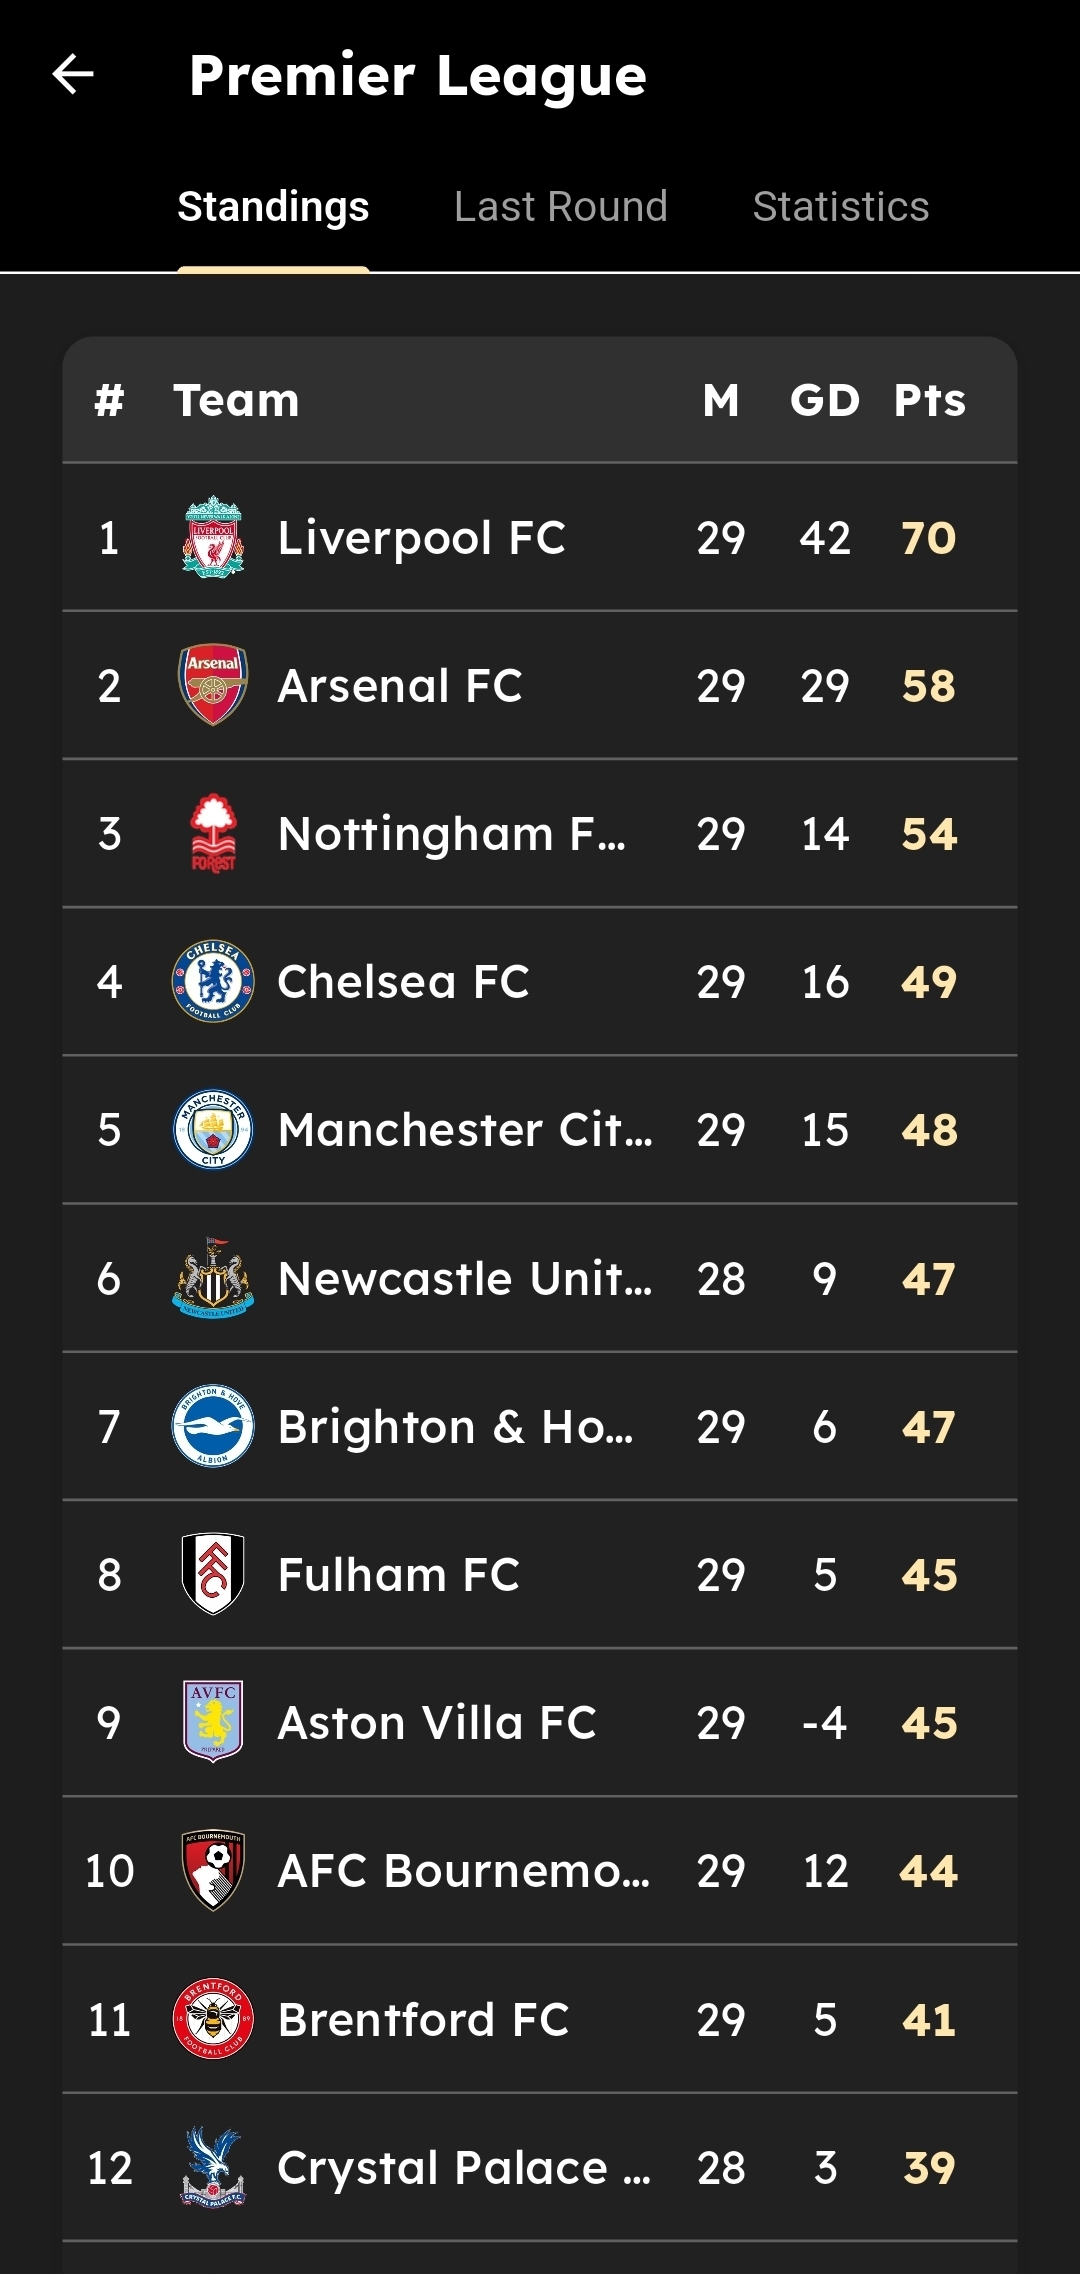The image size is (1080, 2274).
Task: Select the Standings tab
Action: point(273,207)
